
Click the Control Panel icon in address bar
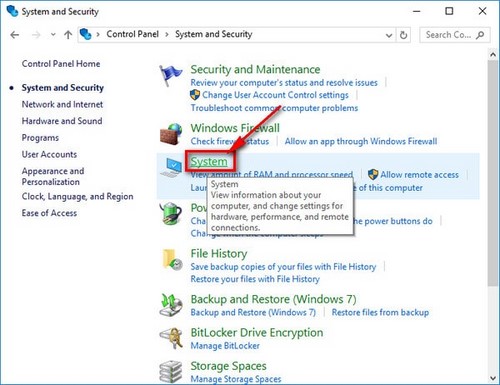tap(86, 34)
